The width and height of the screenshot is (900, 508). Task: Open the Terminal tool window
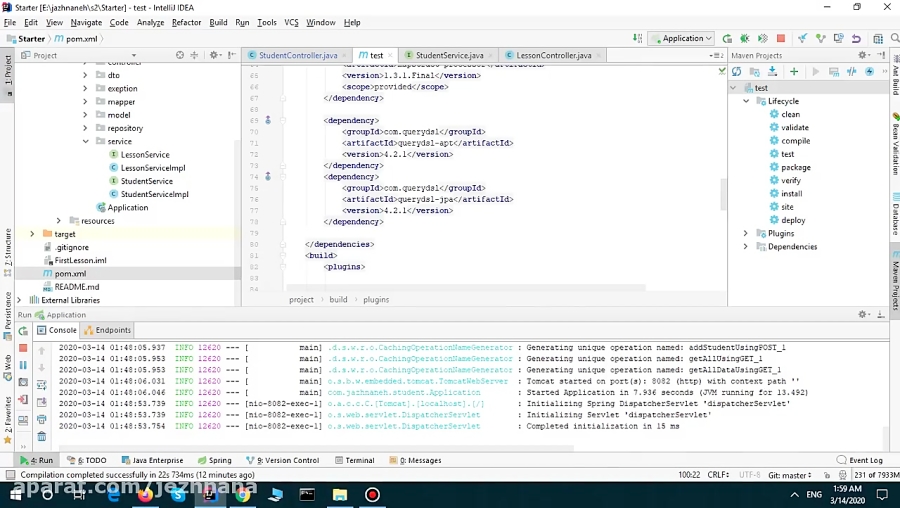354,460
